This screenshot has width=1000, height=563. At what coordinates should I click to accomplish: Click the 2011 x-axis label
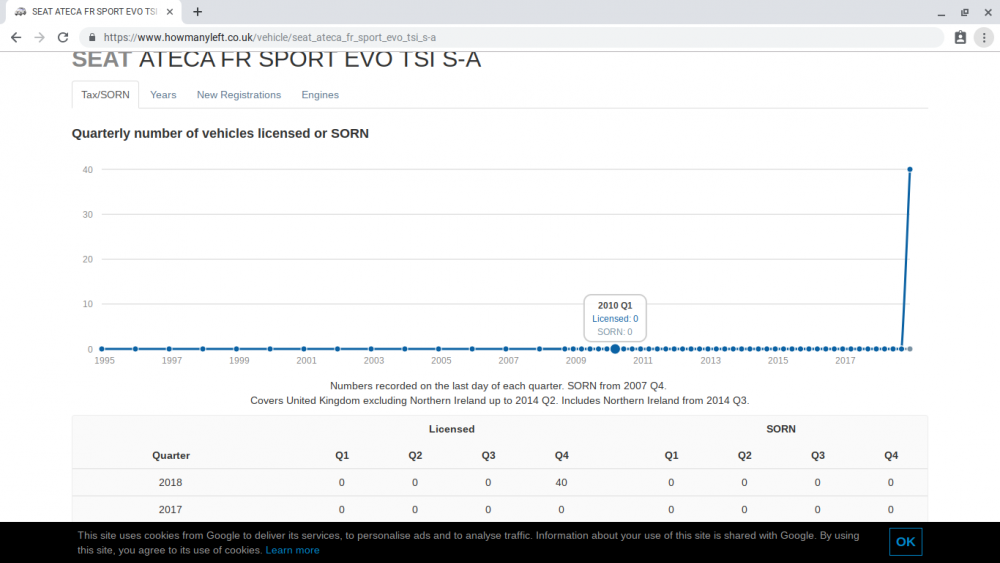pos(643,361)
